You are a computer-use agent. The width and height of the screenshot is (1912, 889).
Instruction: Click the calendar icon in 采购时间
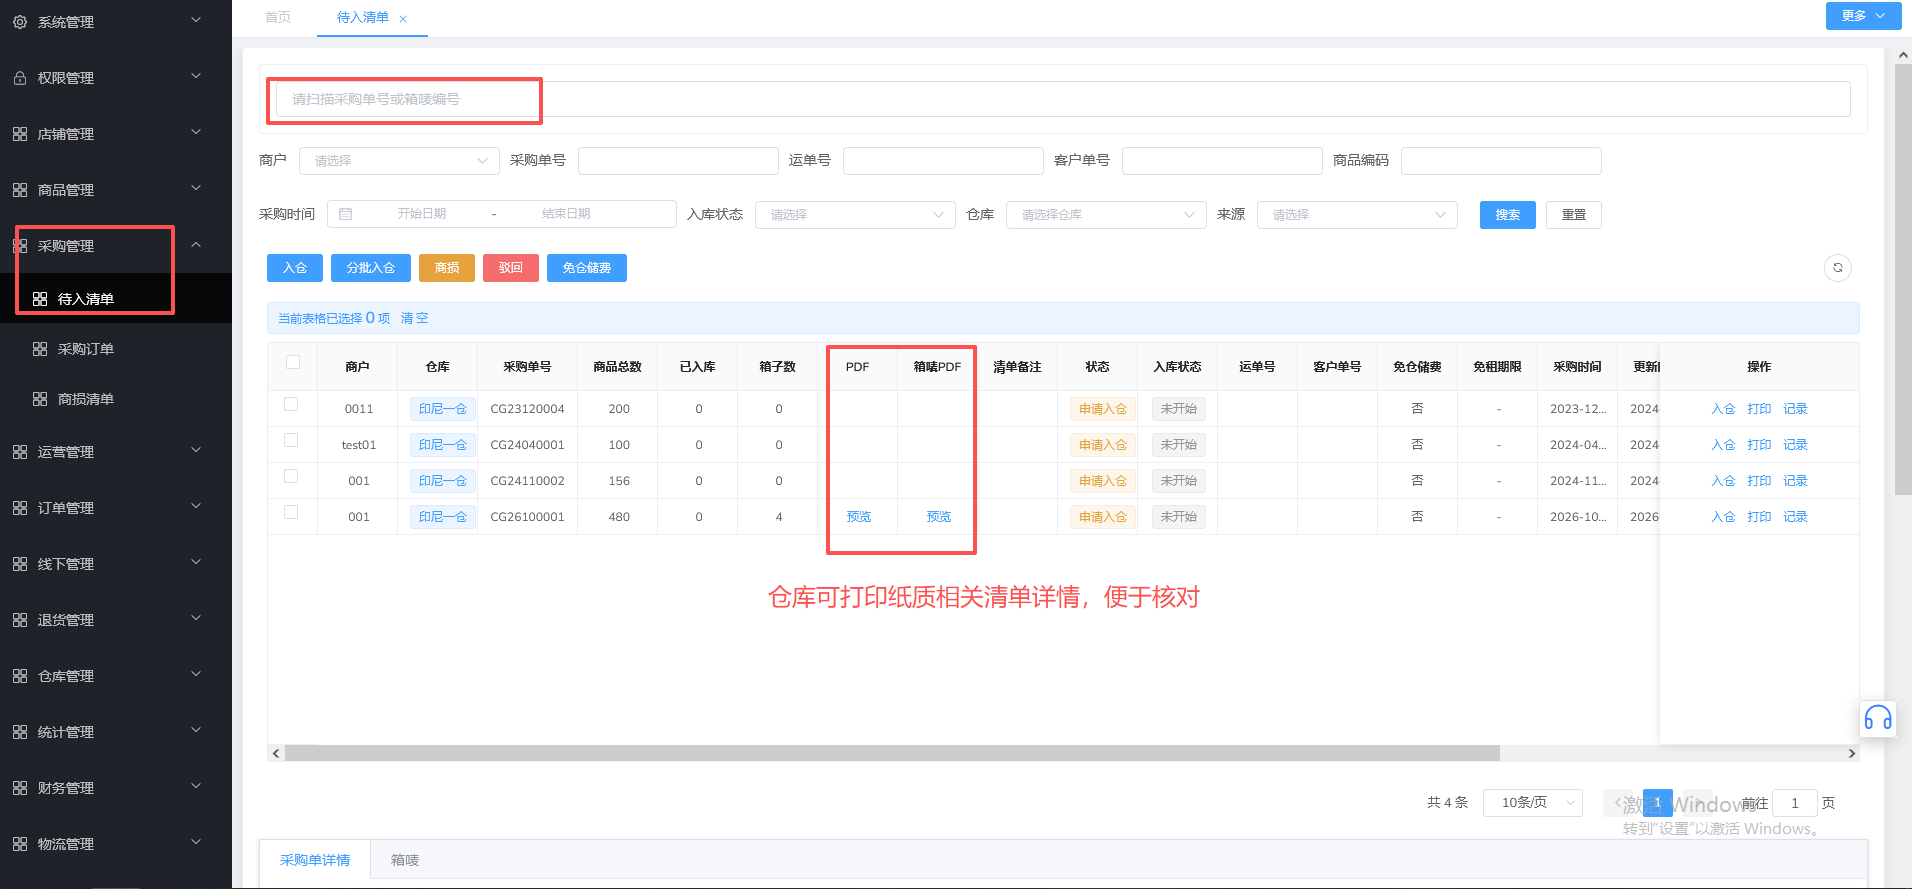pos(346,214)
